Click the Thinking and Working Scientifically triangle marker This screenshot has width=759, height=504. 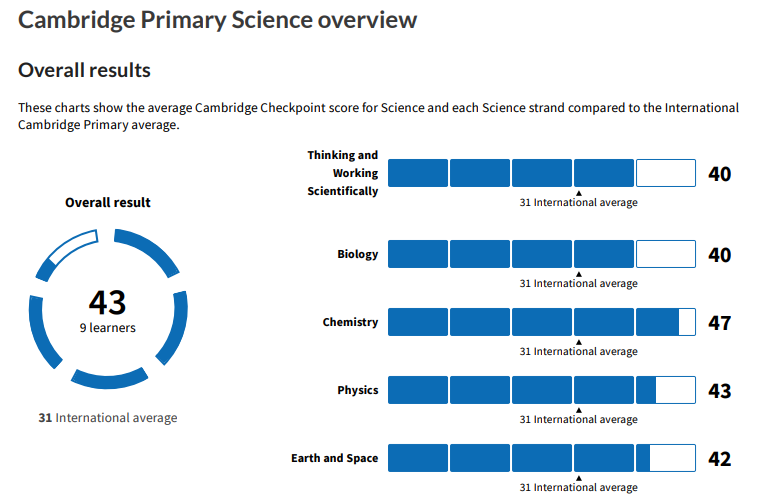578,192
